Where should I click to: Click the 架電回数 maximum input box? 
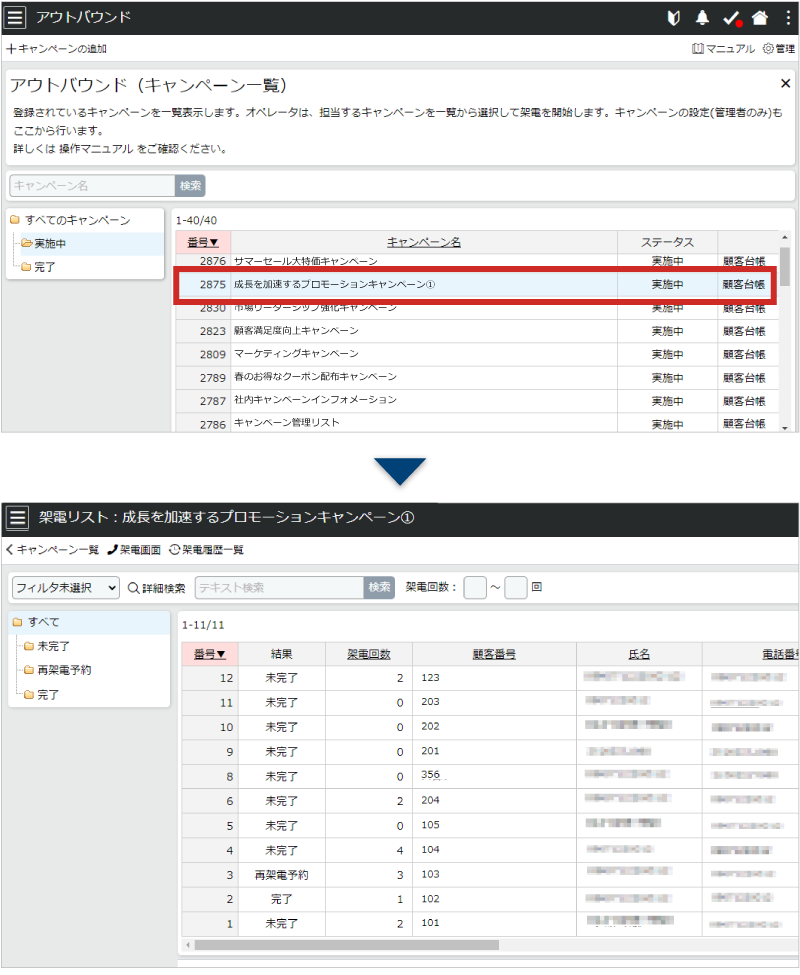[x=516, y=587]
